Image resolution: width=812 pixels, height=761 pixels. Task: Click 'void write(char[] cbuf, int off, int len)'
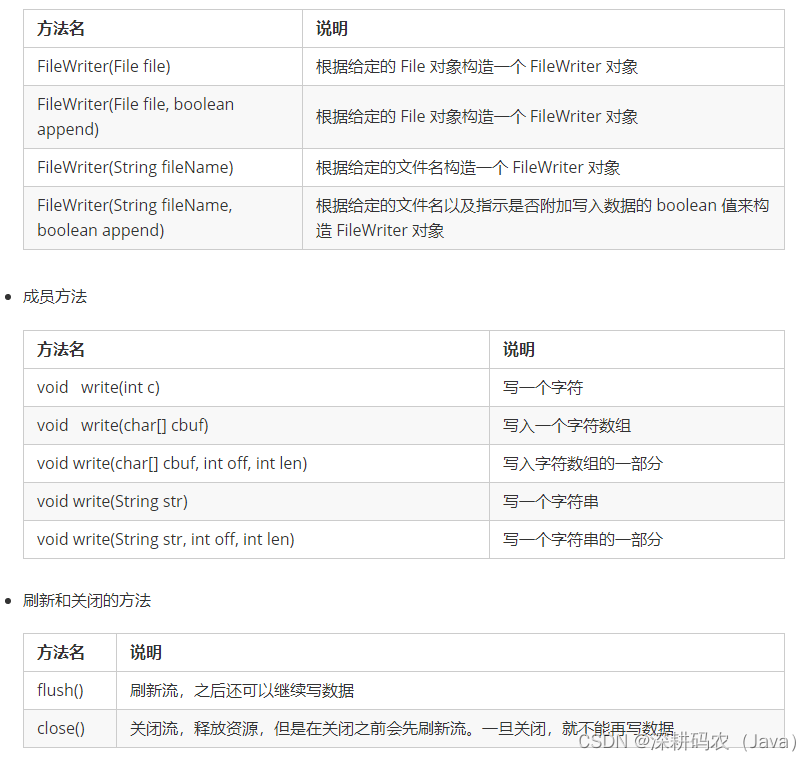tap(172, 463)
